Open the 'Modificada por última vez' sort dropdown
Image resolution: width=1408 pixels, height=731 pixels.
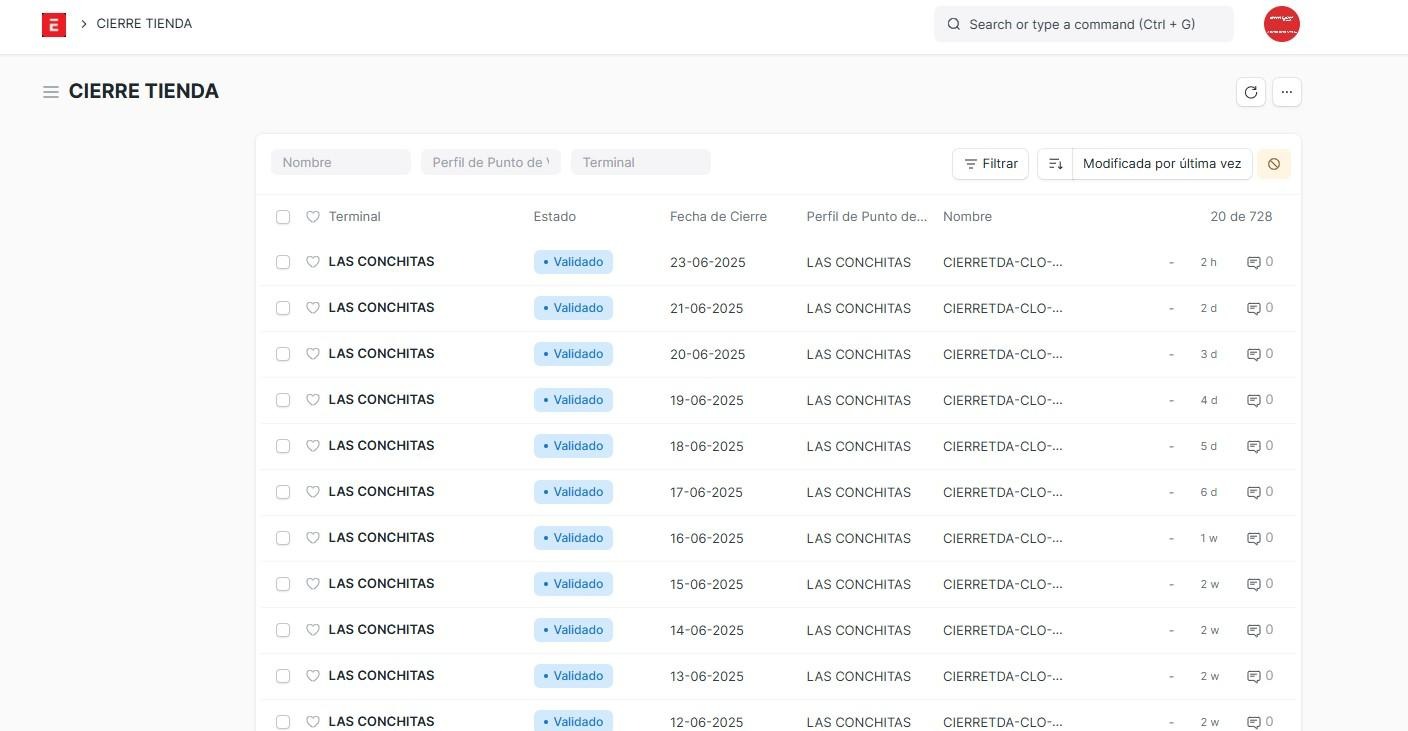(1161, 164)
